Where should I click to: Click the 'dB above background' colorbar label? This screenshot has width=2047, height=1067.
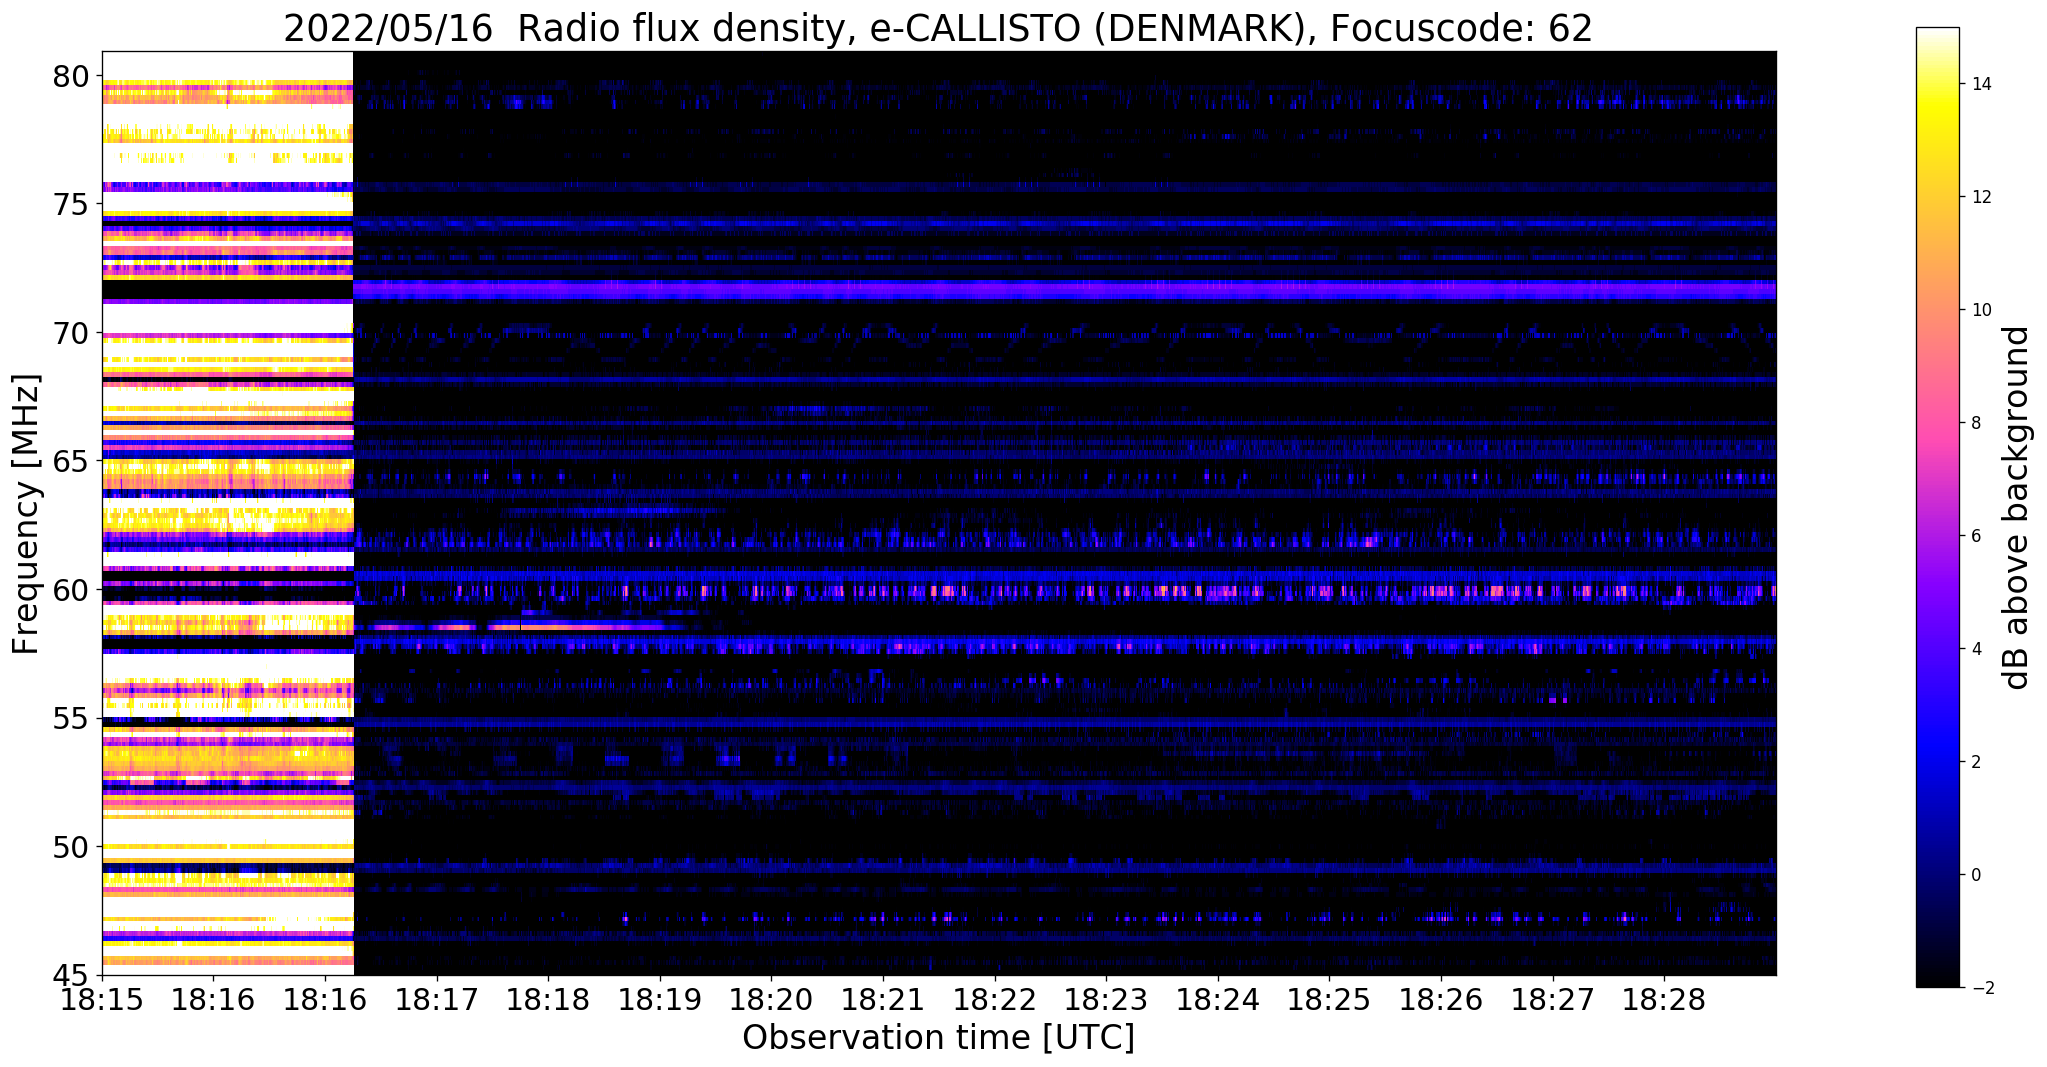[x=2017, y=507]
